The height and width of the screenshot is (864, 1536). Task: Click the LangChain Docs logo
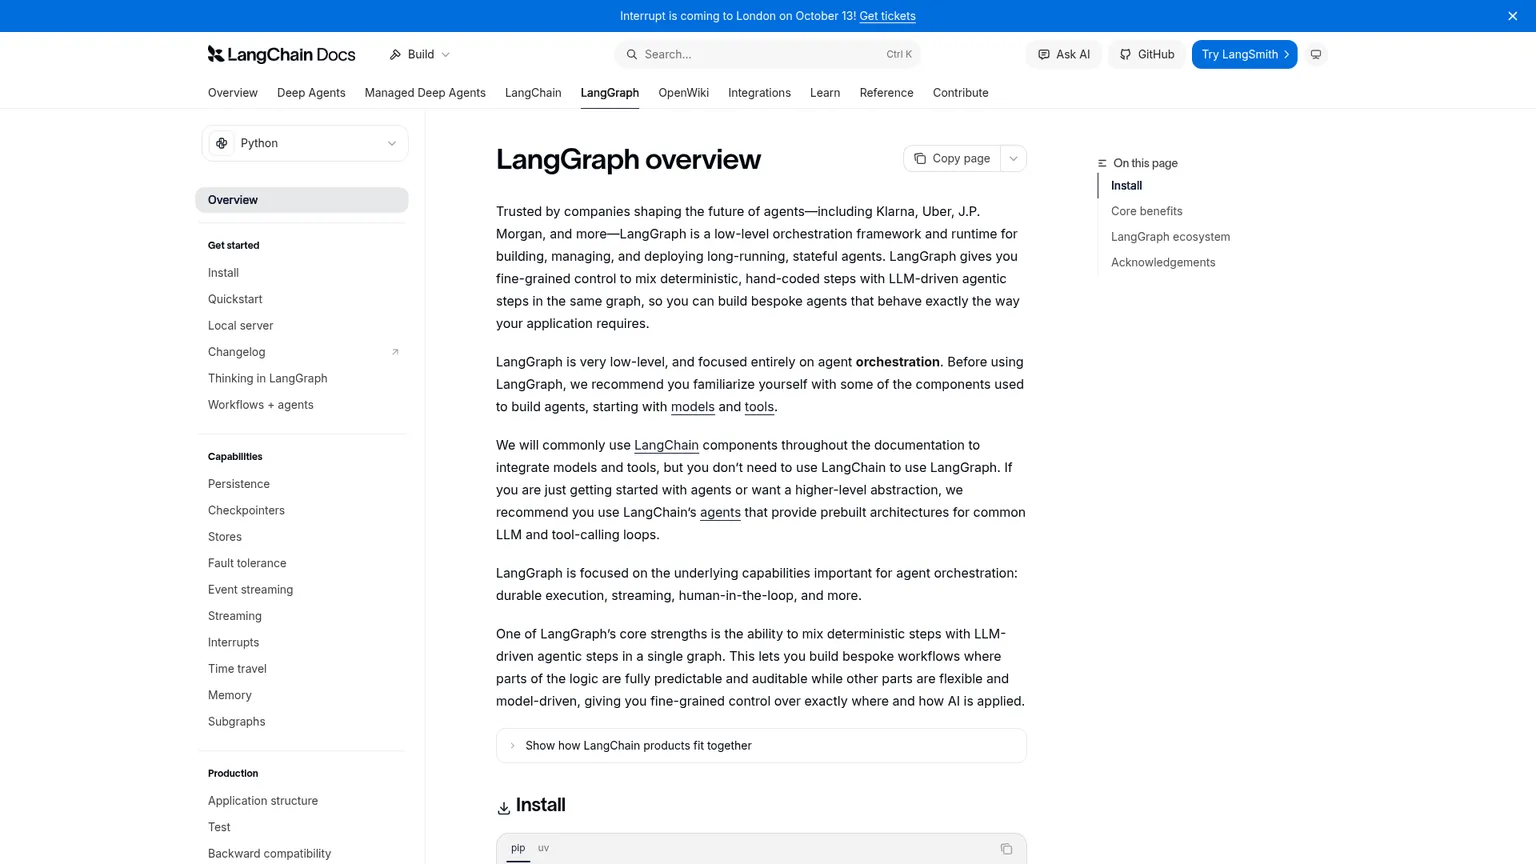(x=281, y=54)
